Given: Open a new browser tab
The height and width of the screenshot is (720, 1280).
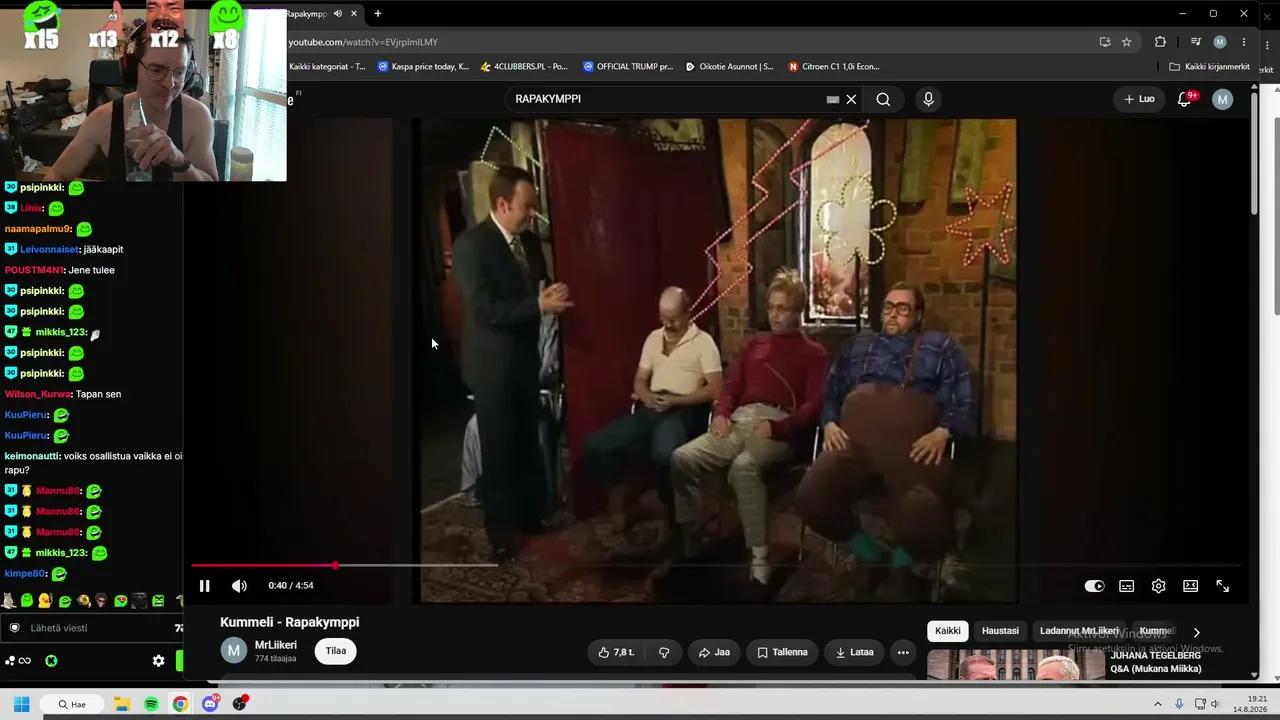Looking at the screenshot, I should [377, 14].
